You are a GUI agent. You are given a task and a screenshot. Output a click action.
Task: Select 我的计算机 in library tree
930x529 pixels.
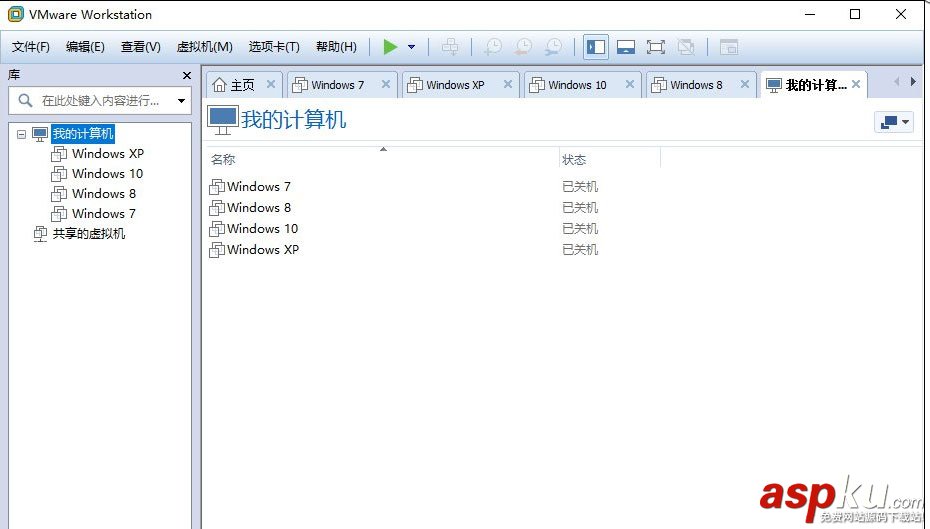point(82,133)
